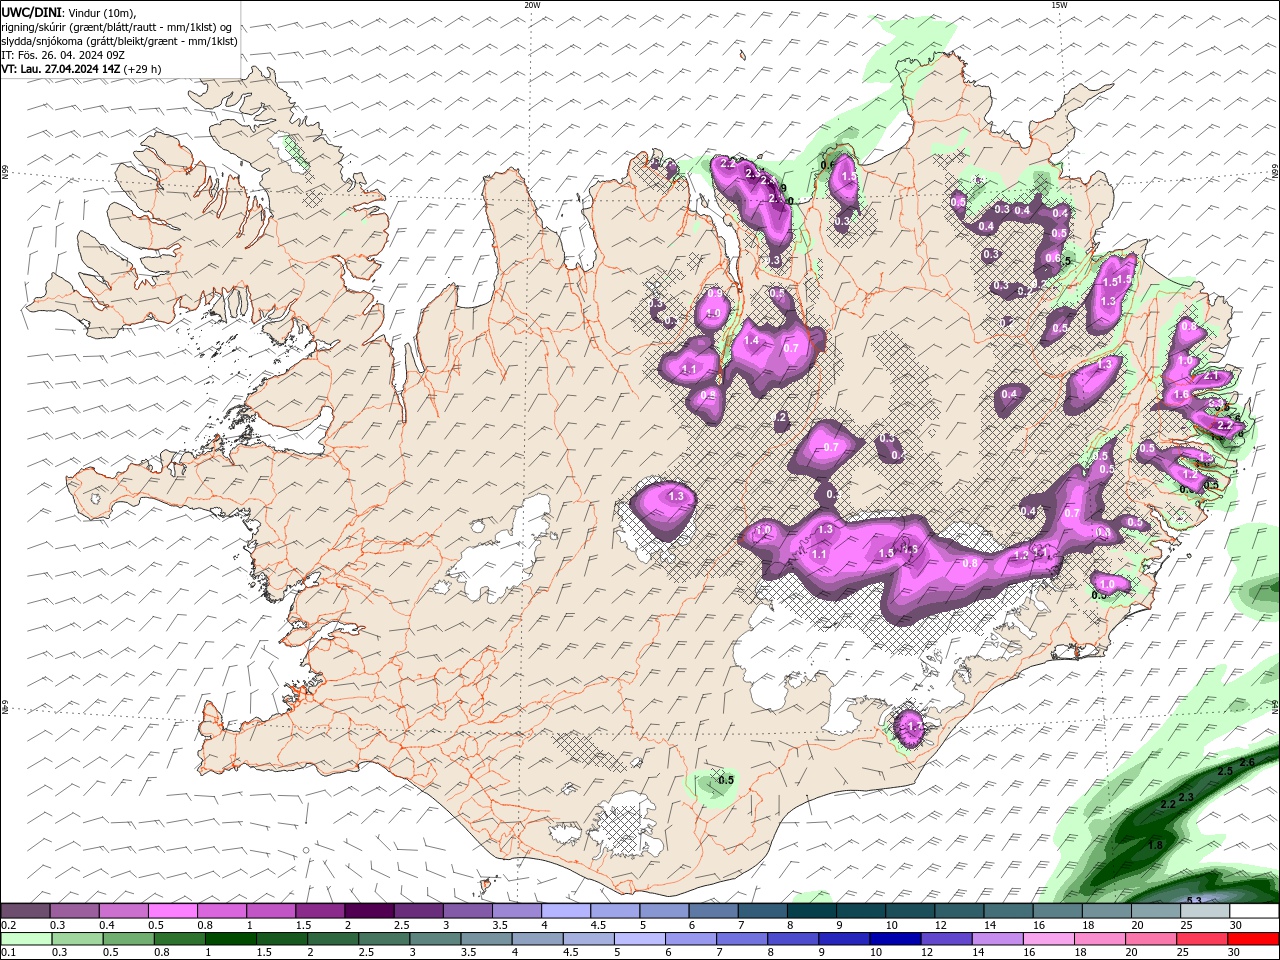Click the 10 label on upper snow scale

(x=891, y=925)
